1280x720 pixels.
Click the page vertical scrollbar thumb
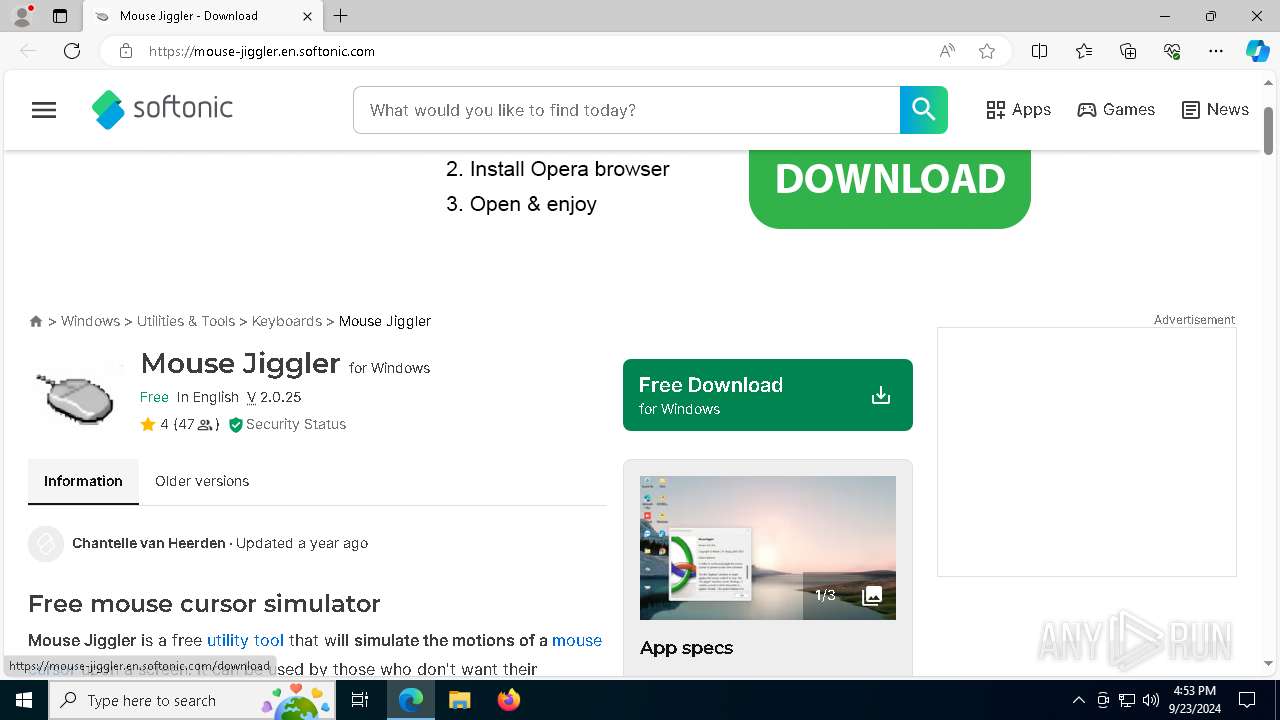coord(1269,130)
